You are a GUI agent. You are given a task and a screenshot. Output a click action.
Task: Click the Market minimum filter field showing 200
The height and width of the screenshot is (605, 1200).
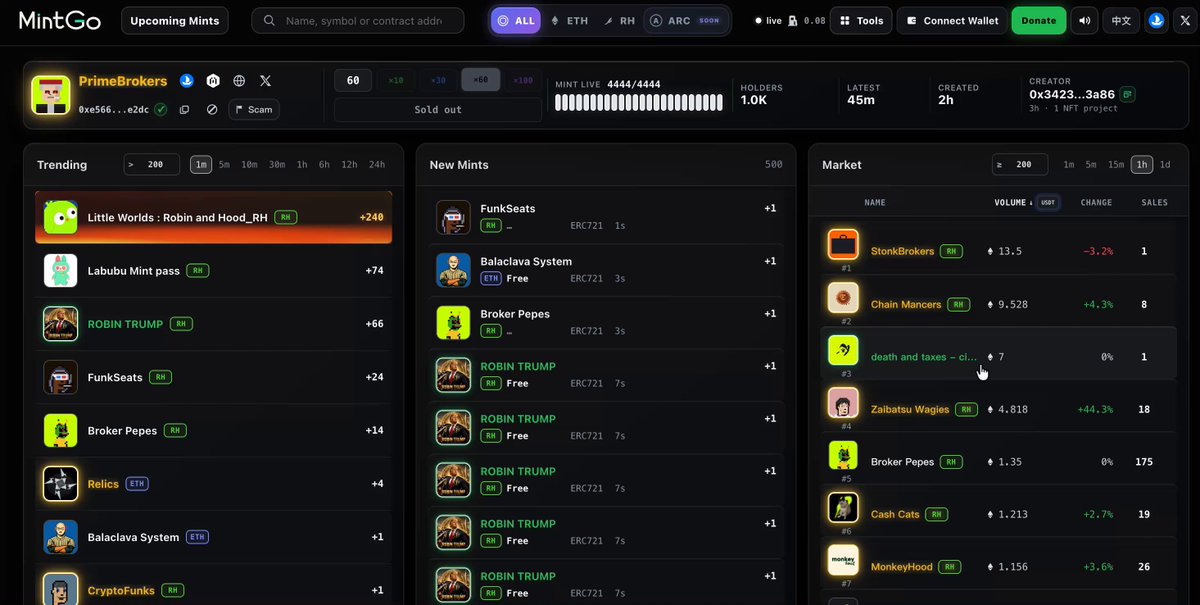(1020, 165)
